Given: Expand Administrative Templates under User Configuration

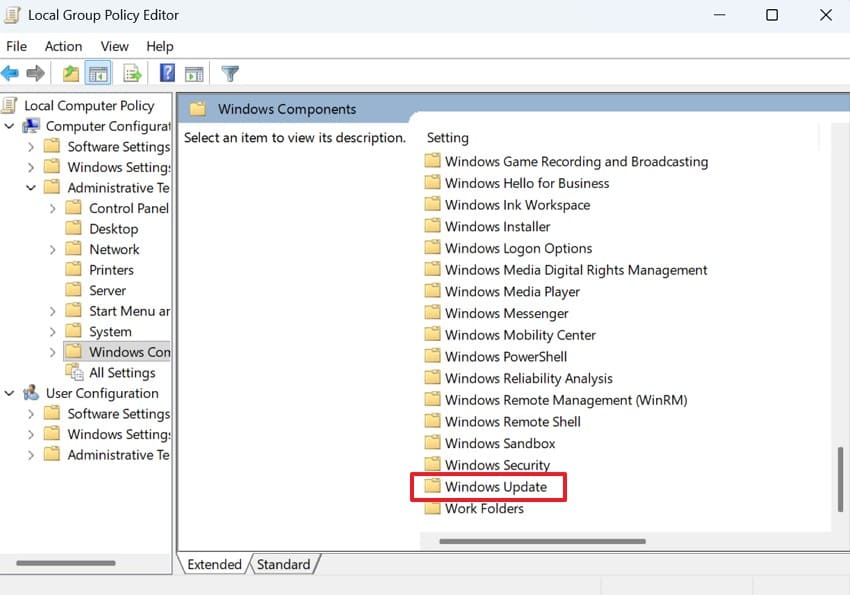Looking at the screenshot, I should coord(31,455).
